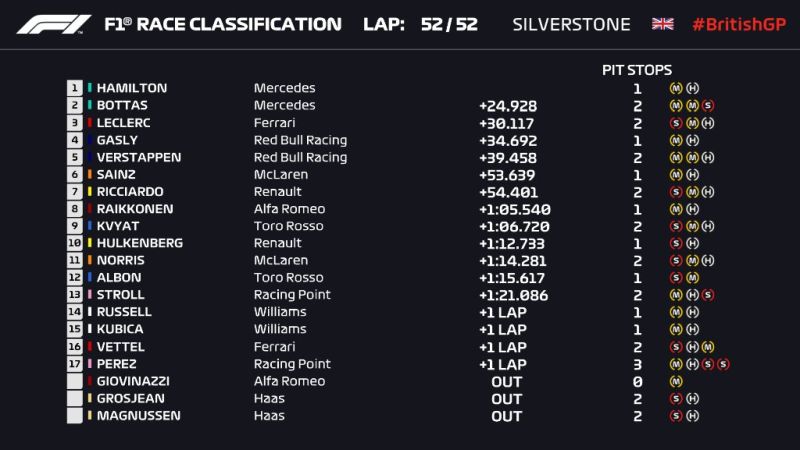Click Magnussen's soft tyre icon

click(x=677, y=415)
